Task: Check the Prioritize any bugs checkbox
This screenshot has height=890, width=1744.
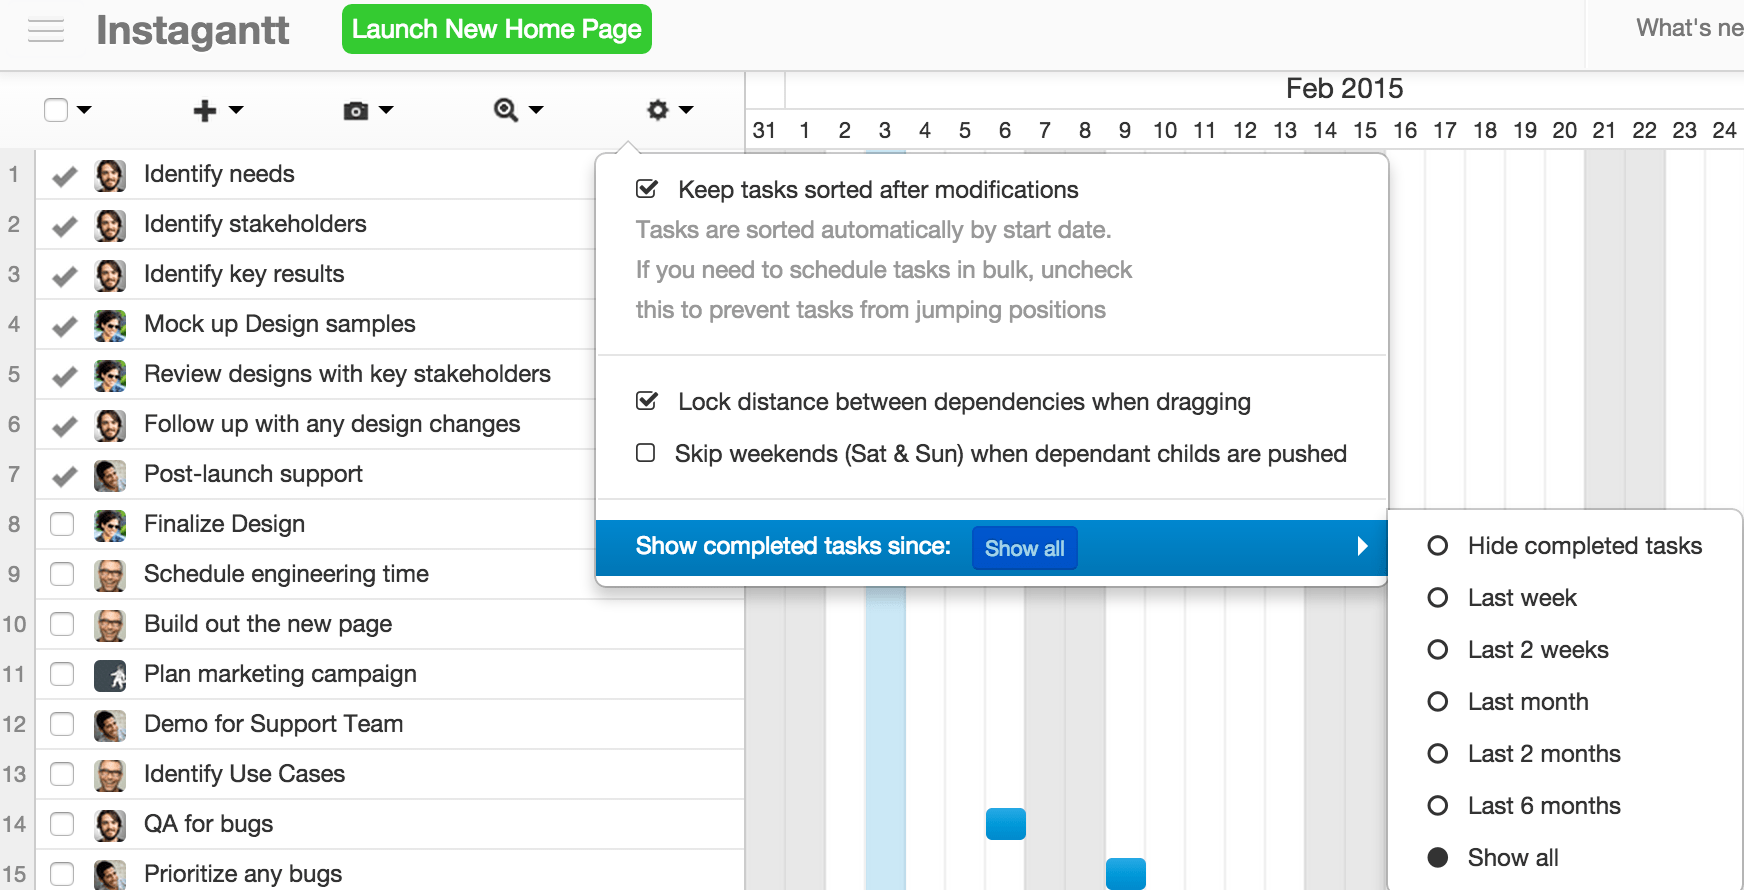Action: click(62, 874)
